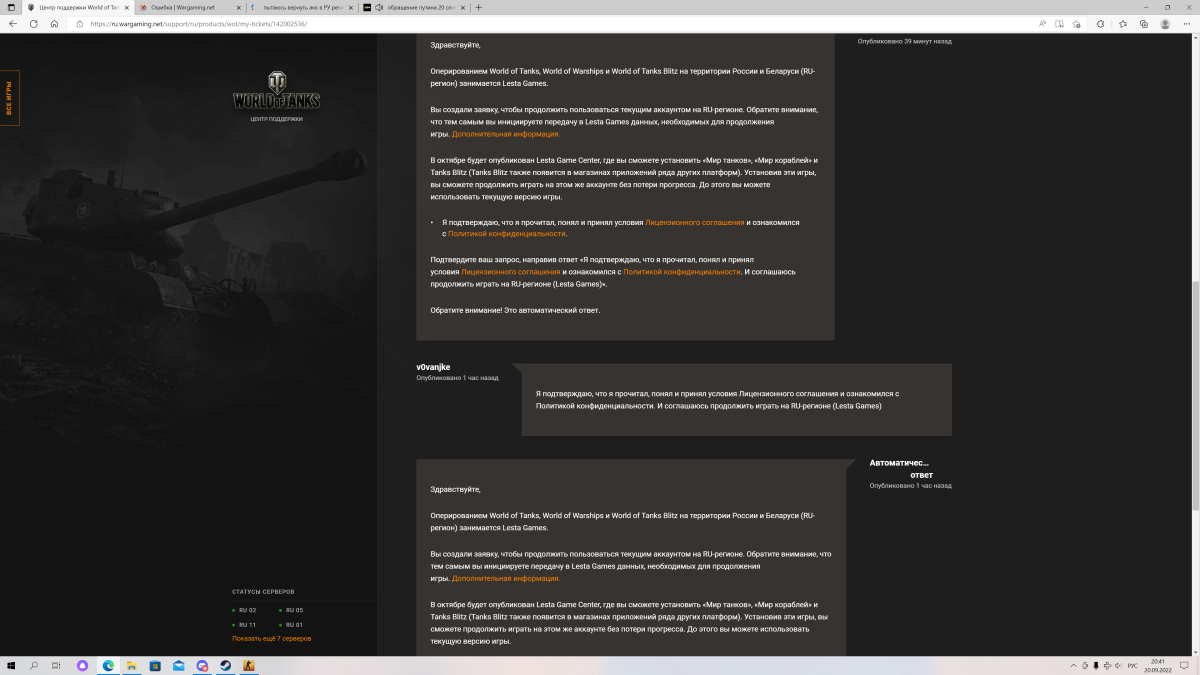Go back using the browser back arrow
Image resolution: width=1200 pixels, height=675 pixels.
[x=12, y=23]
